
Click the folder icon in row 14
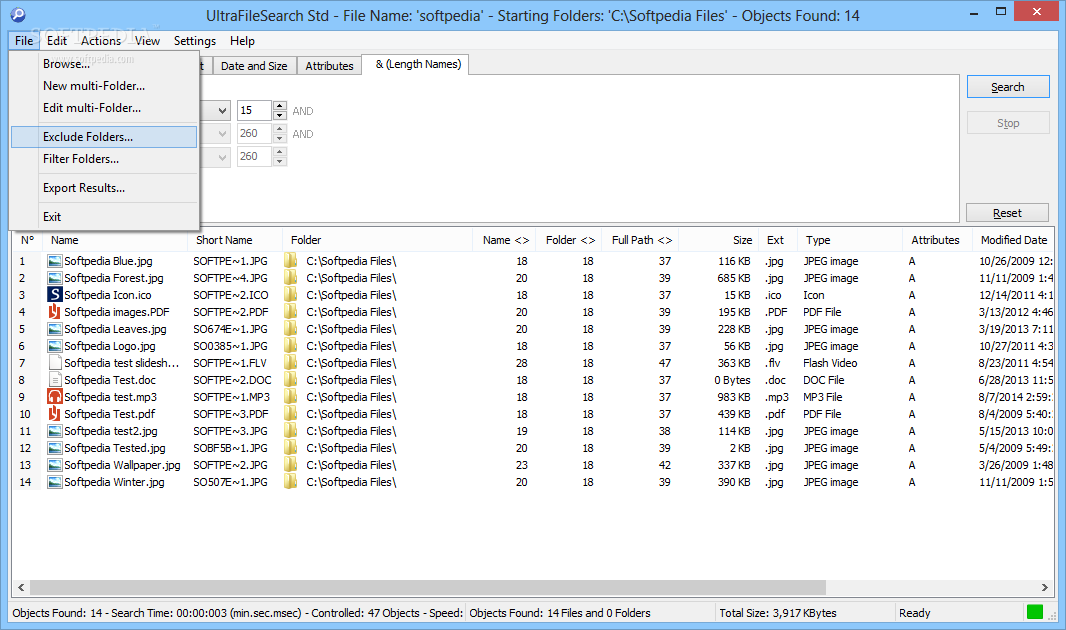[291, 482]
